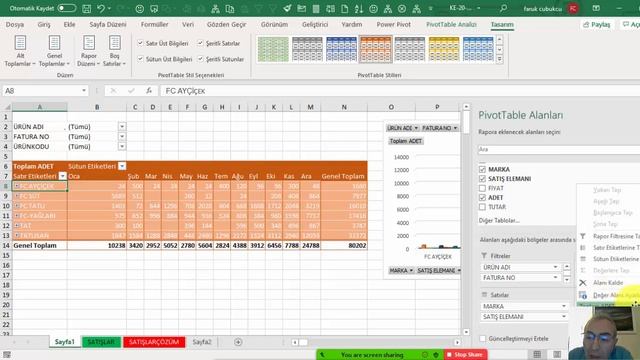Screen dimensions: 640x360
Task: Check FİYAT field checkbox
Action: click(482, 188)
